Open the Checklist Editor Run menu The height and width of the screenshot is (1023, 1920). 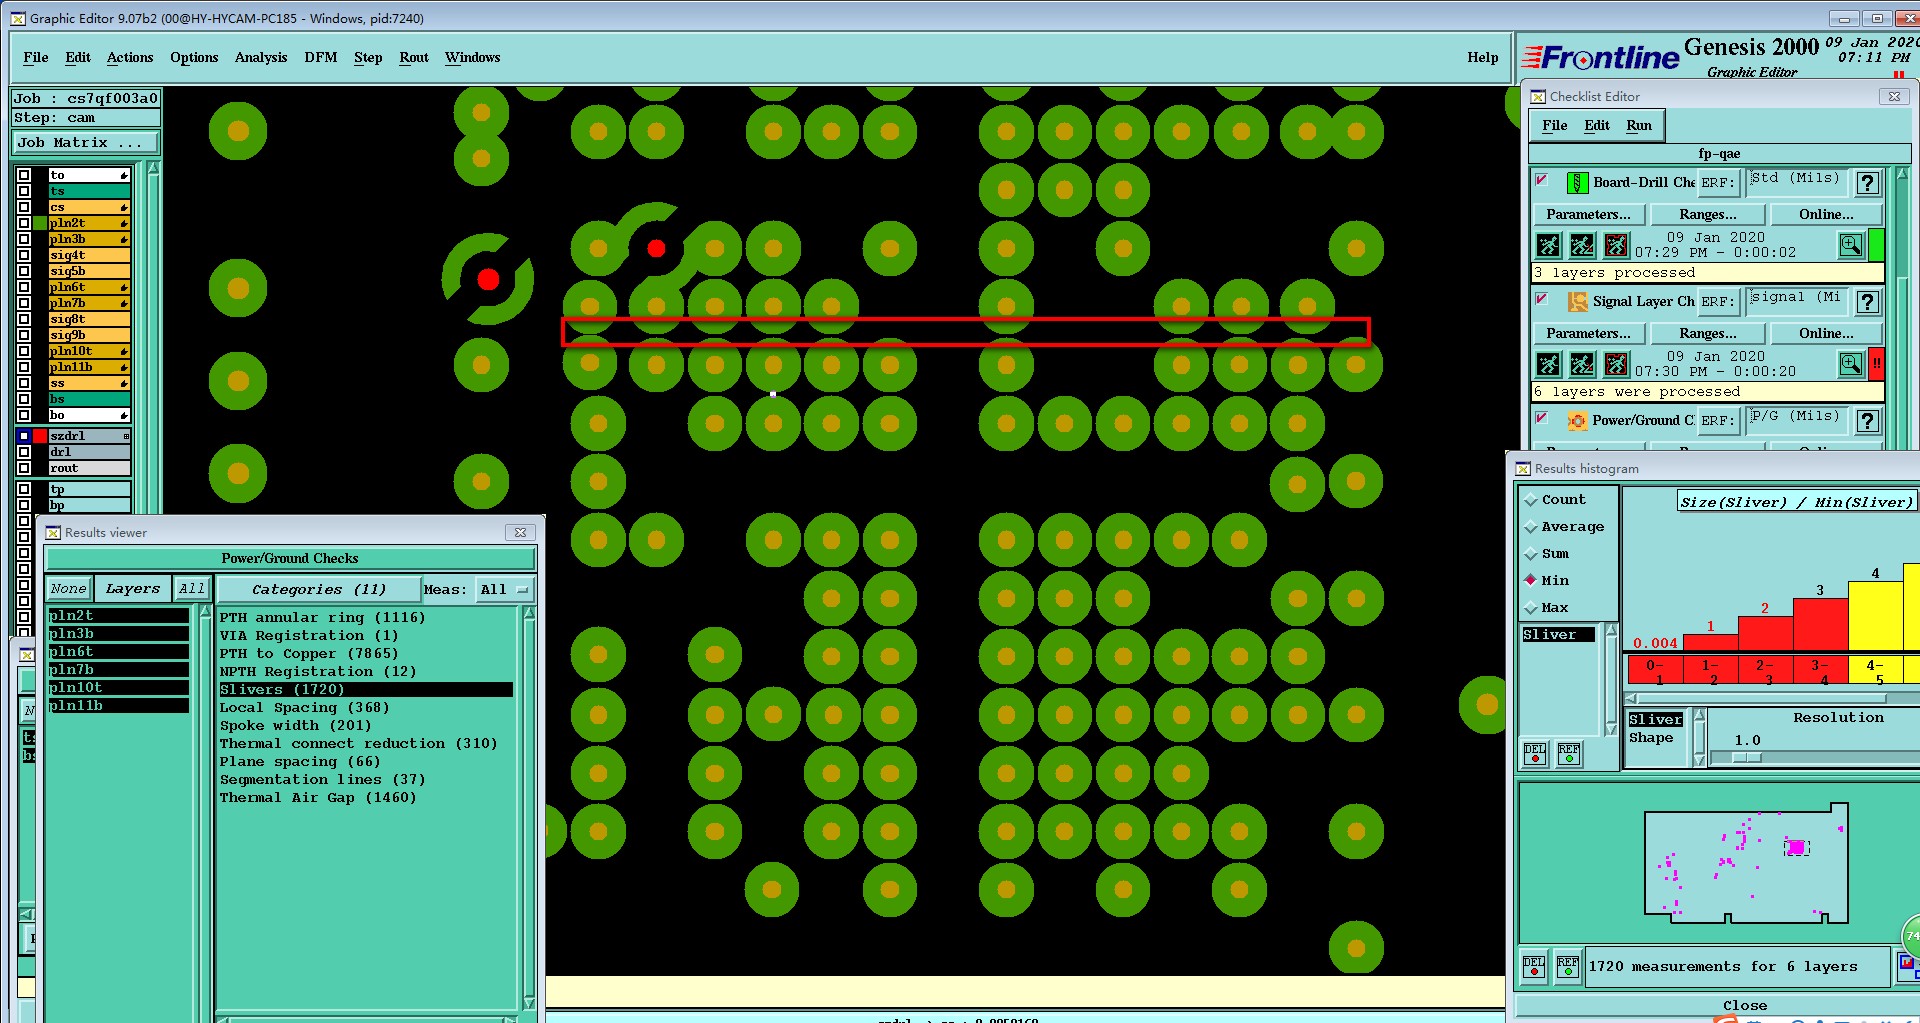pyautogui.click(x=1639, y=126)
